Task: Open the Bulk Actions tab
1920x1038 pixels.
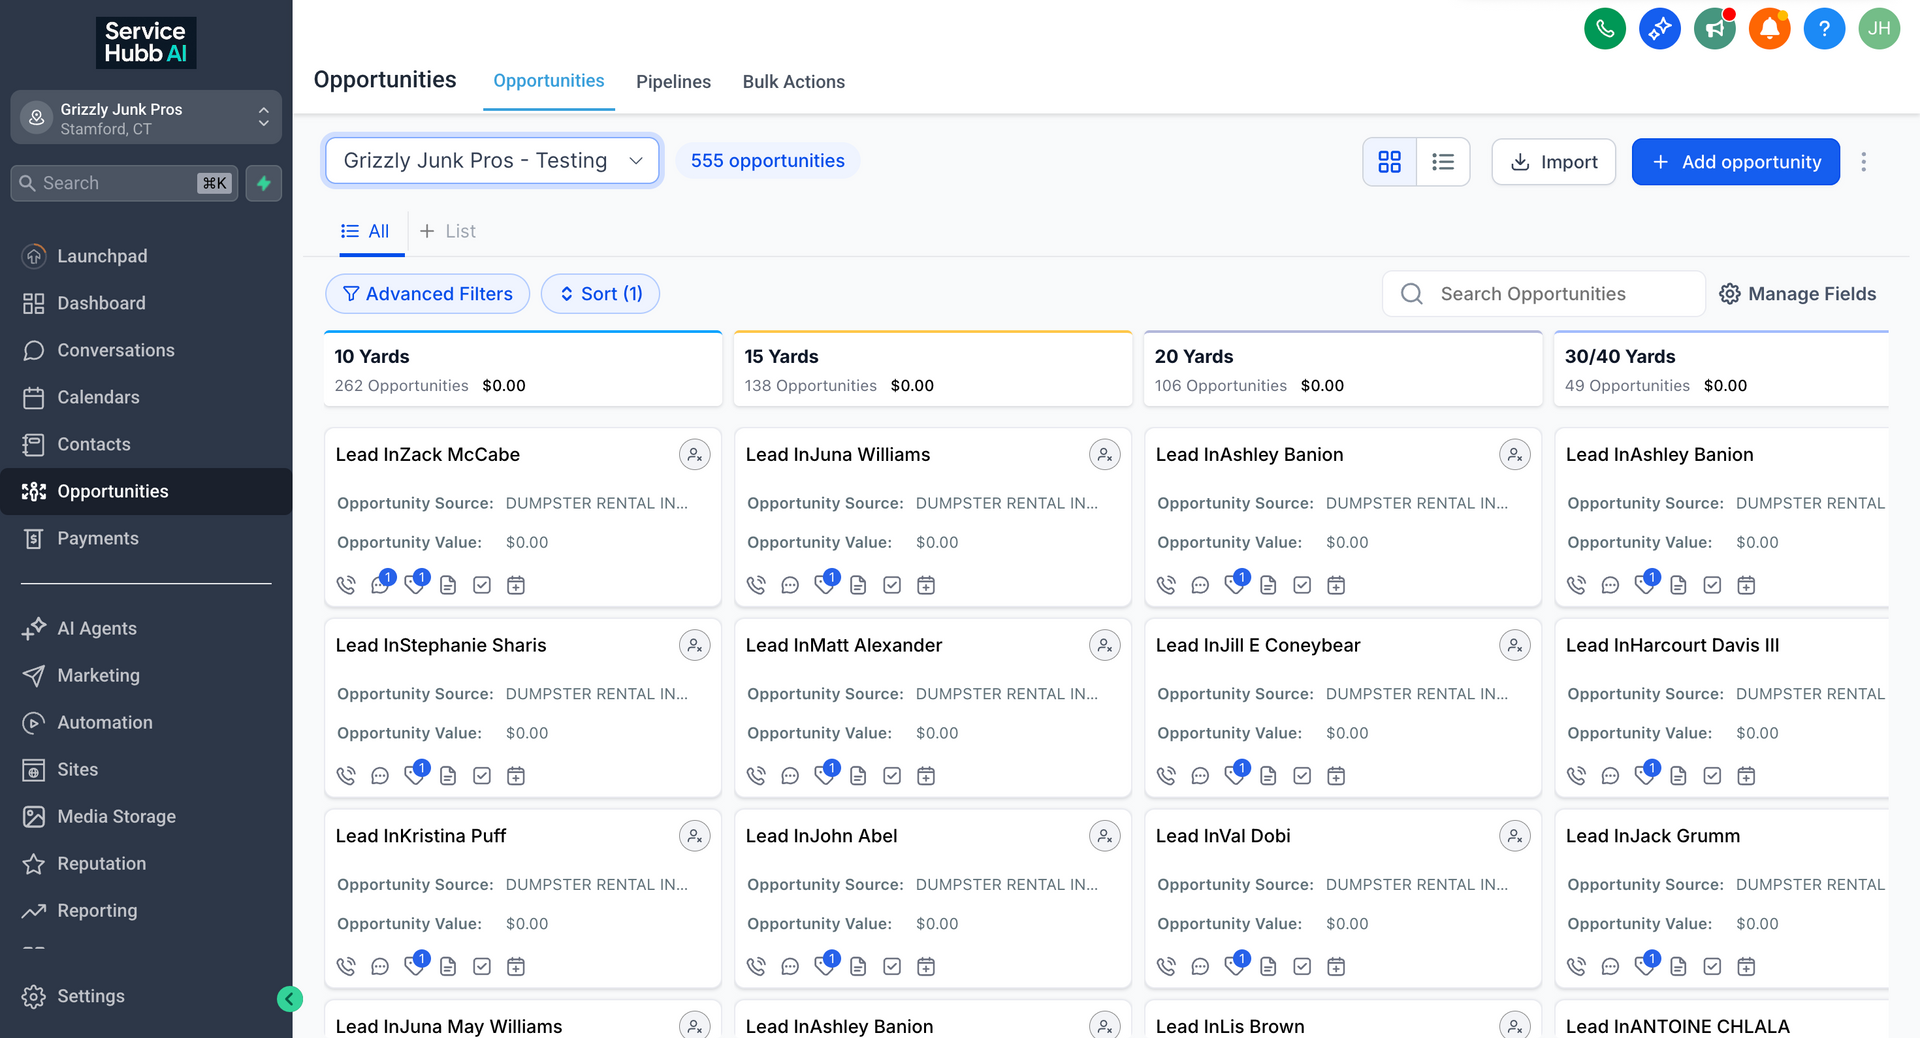Action: (x=793, y=82)
